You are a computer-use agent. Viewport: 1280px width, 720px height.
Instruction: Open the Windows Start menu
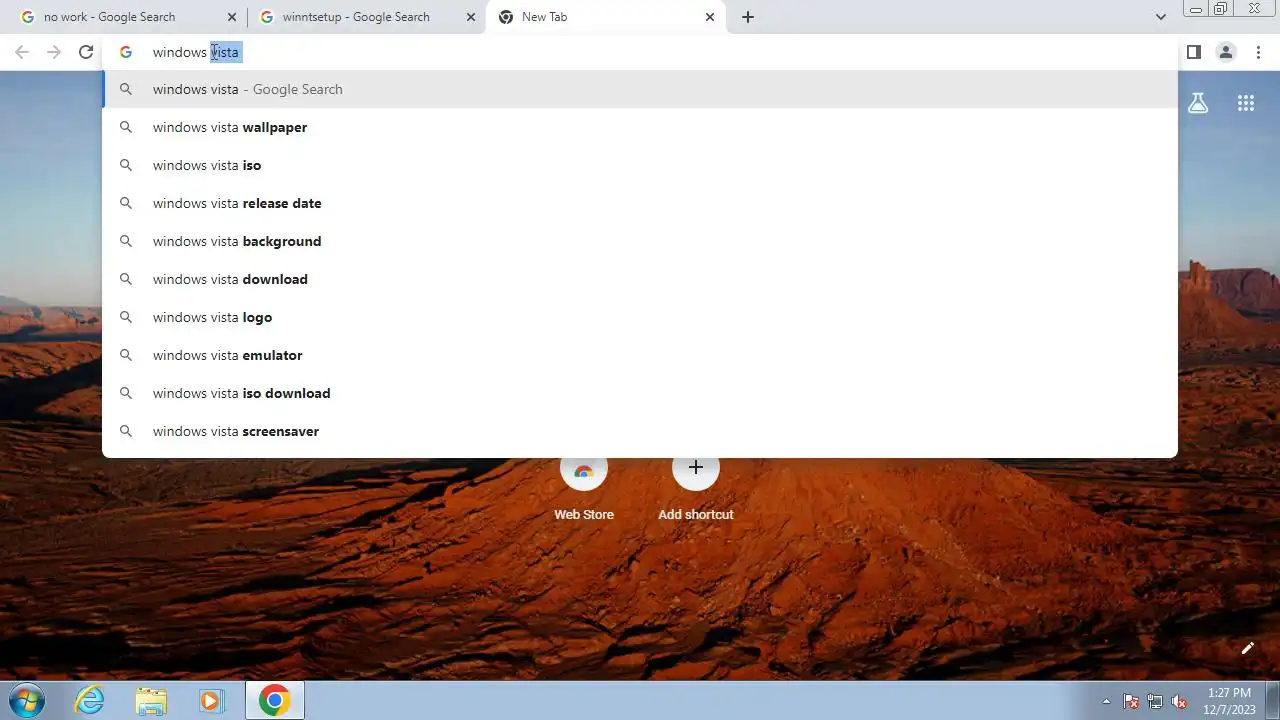[25, 700]
